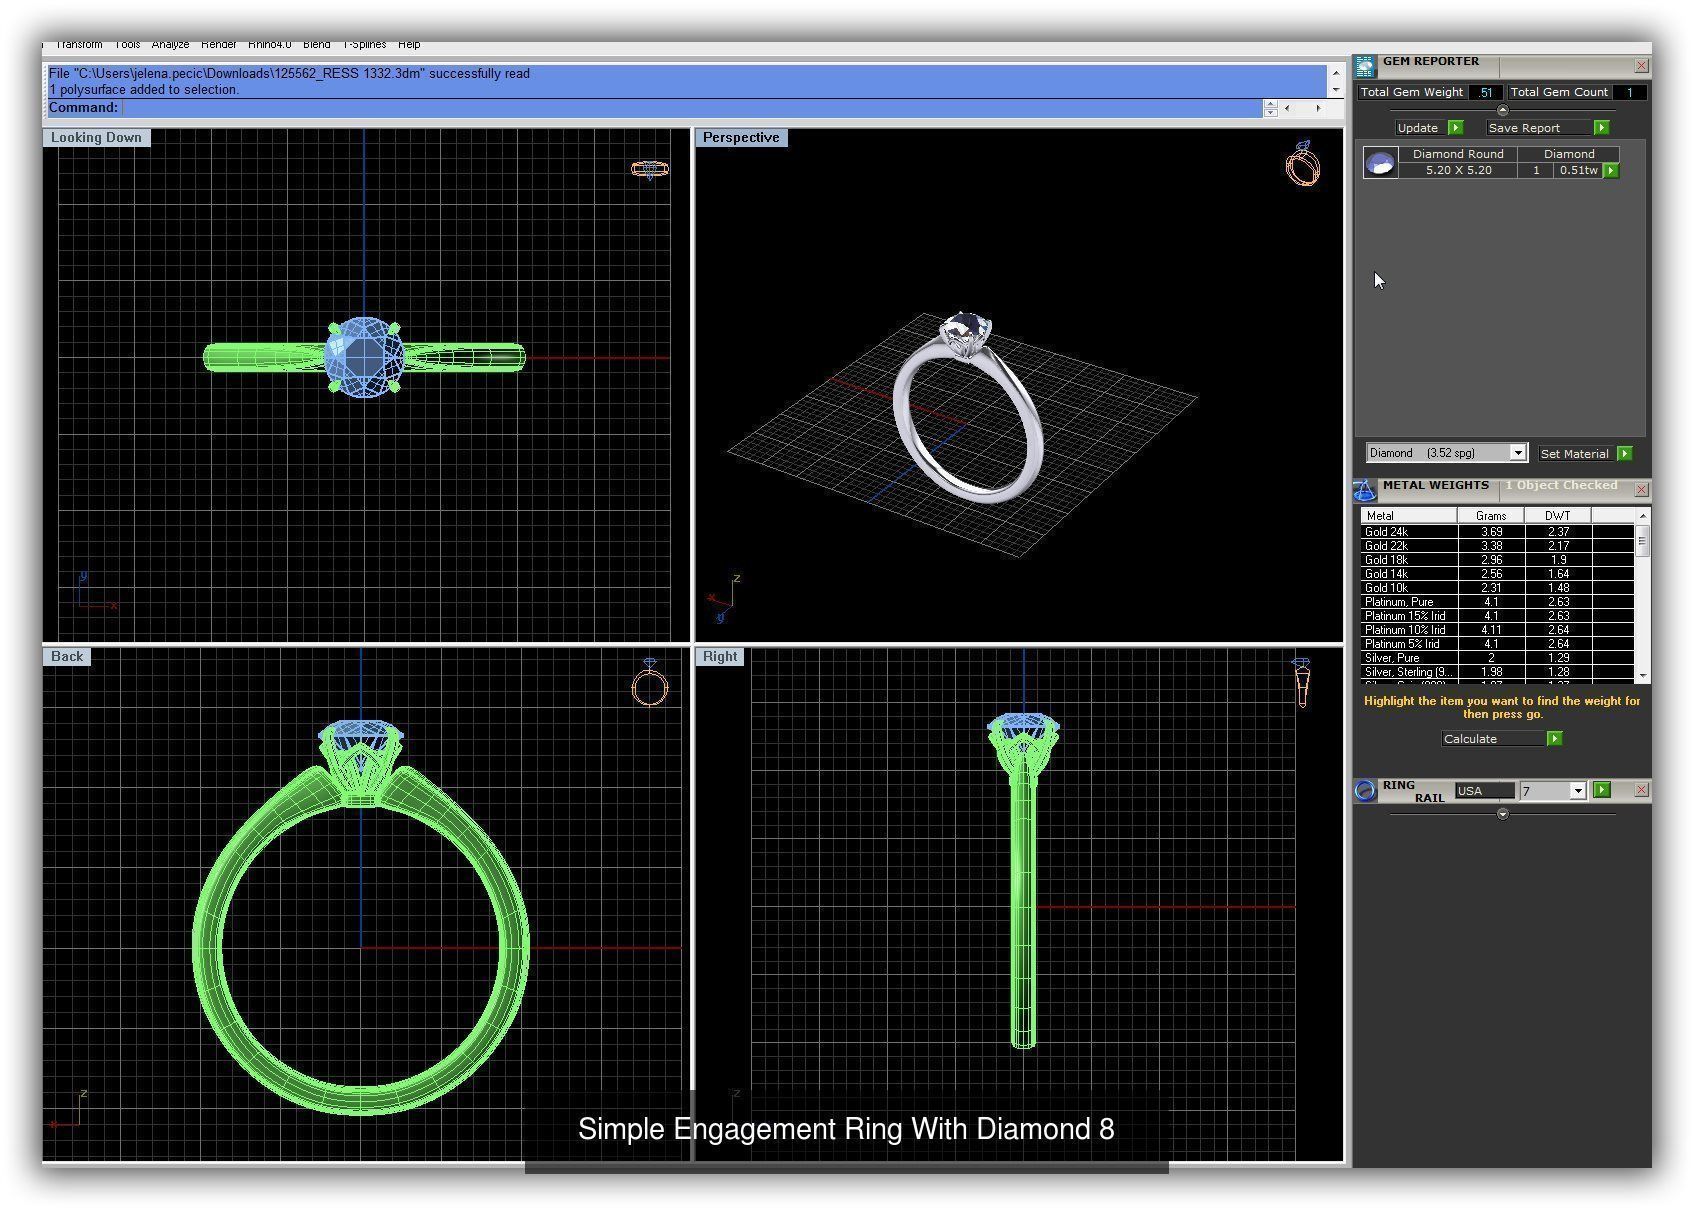This screenshot has width=1694, height=1210.
Task: Close the Metal Weights panel
Action: (x=1641, y=490)
